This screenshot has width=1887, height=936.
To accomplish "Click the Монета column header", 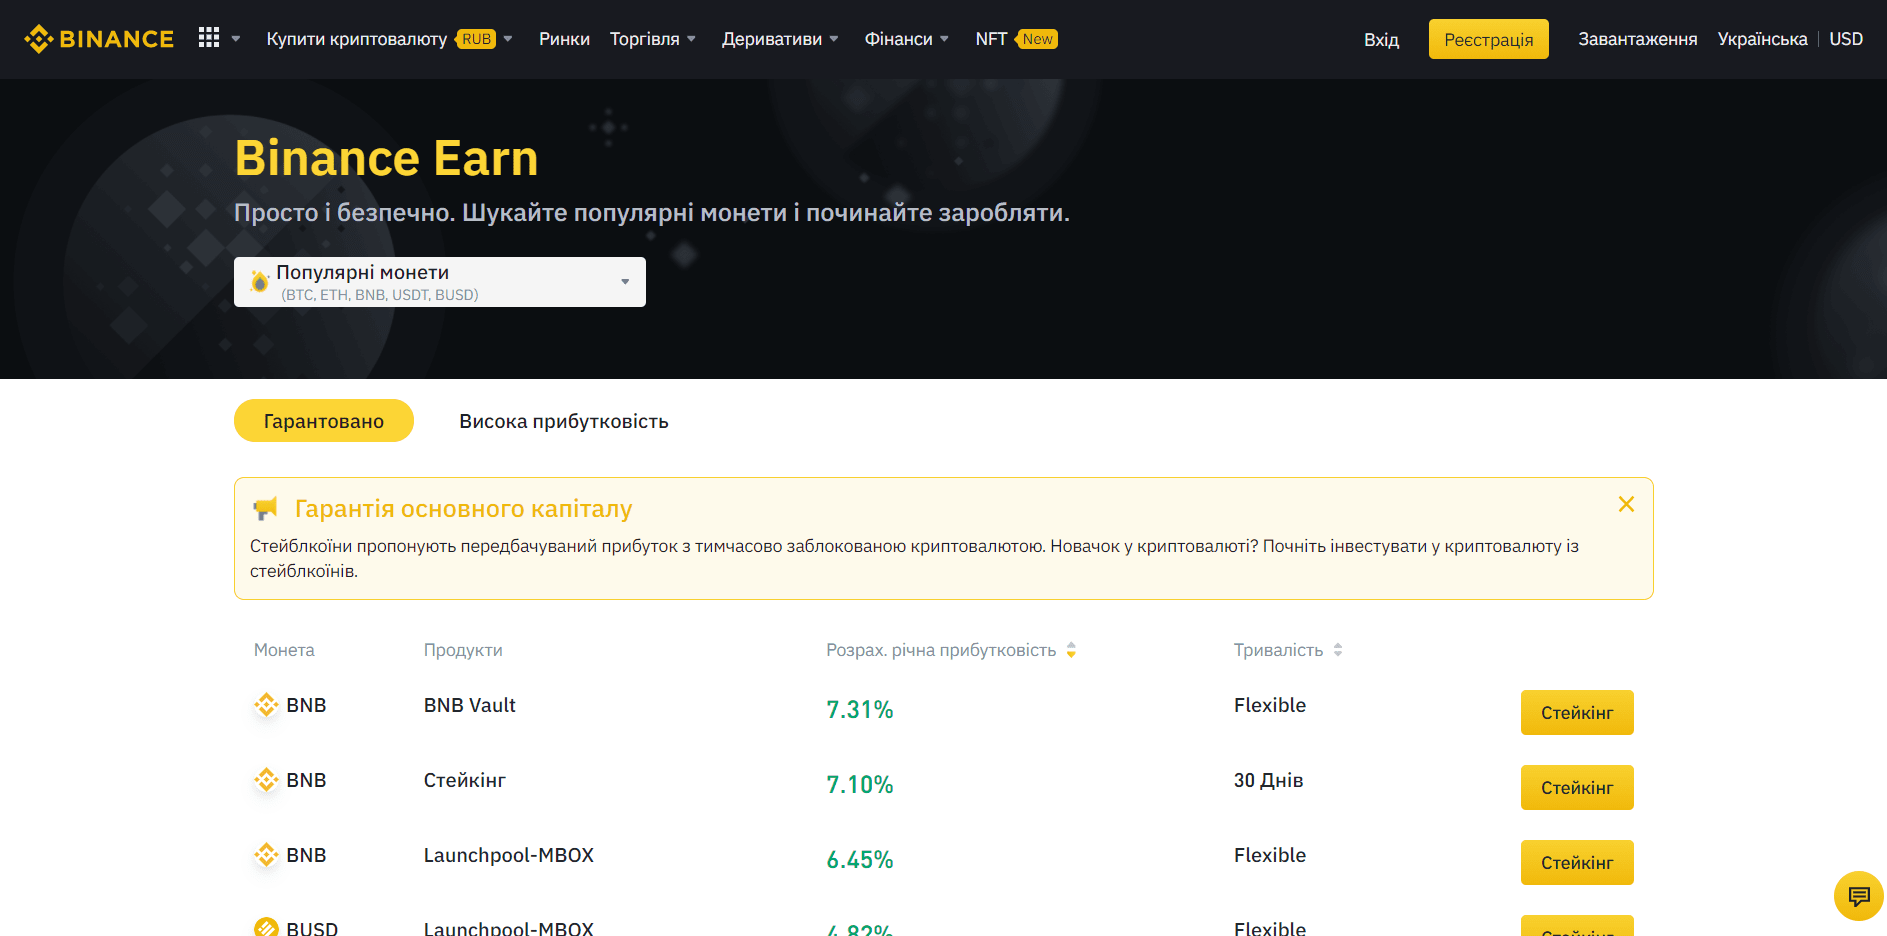I will (x=284, y=650).
